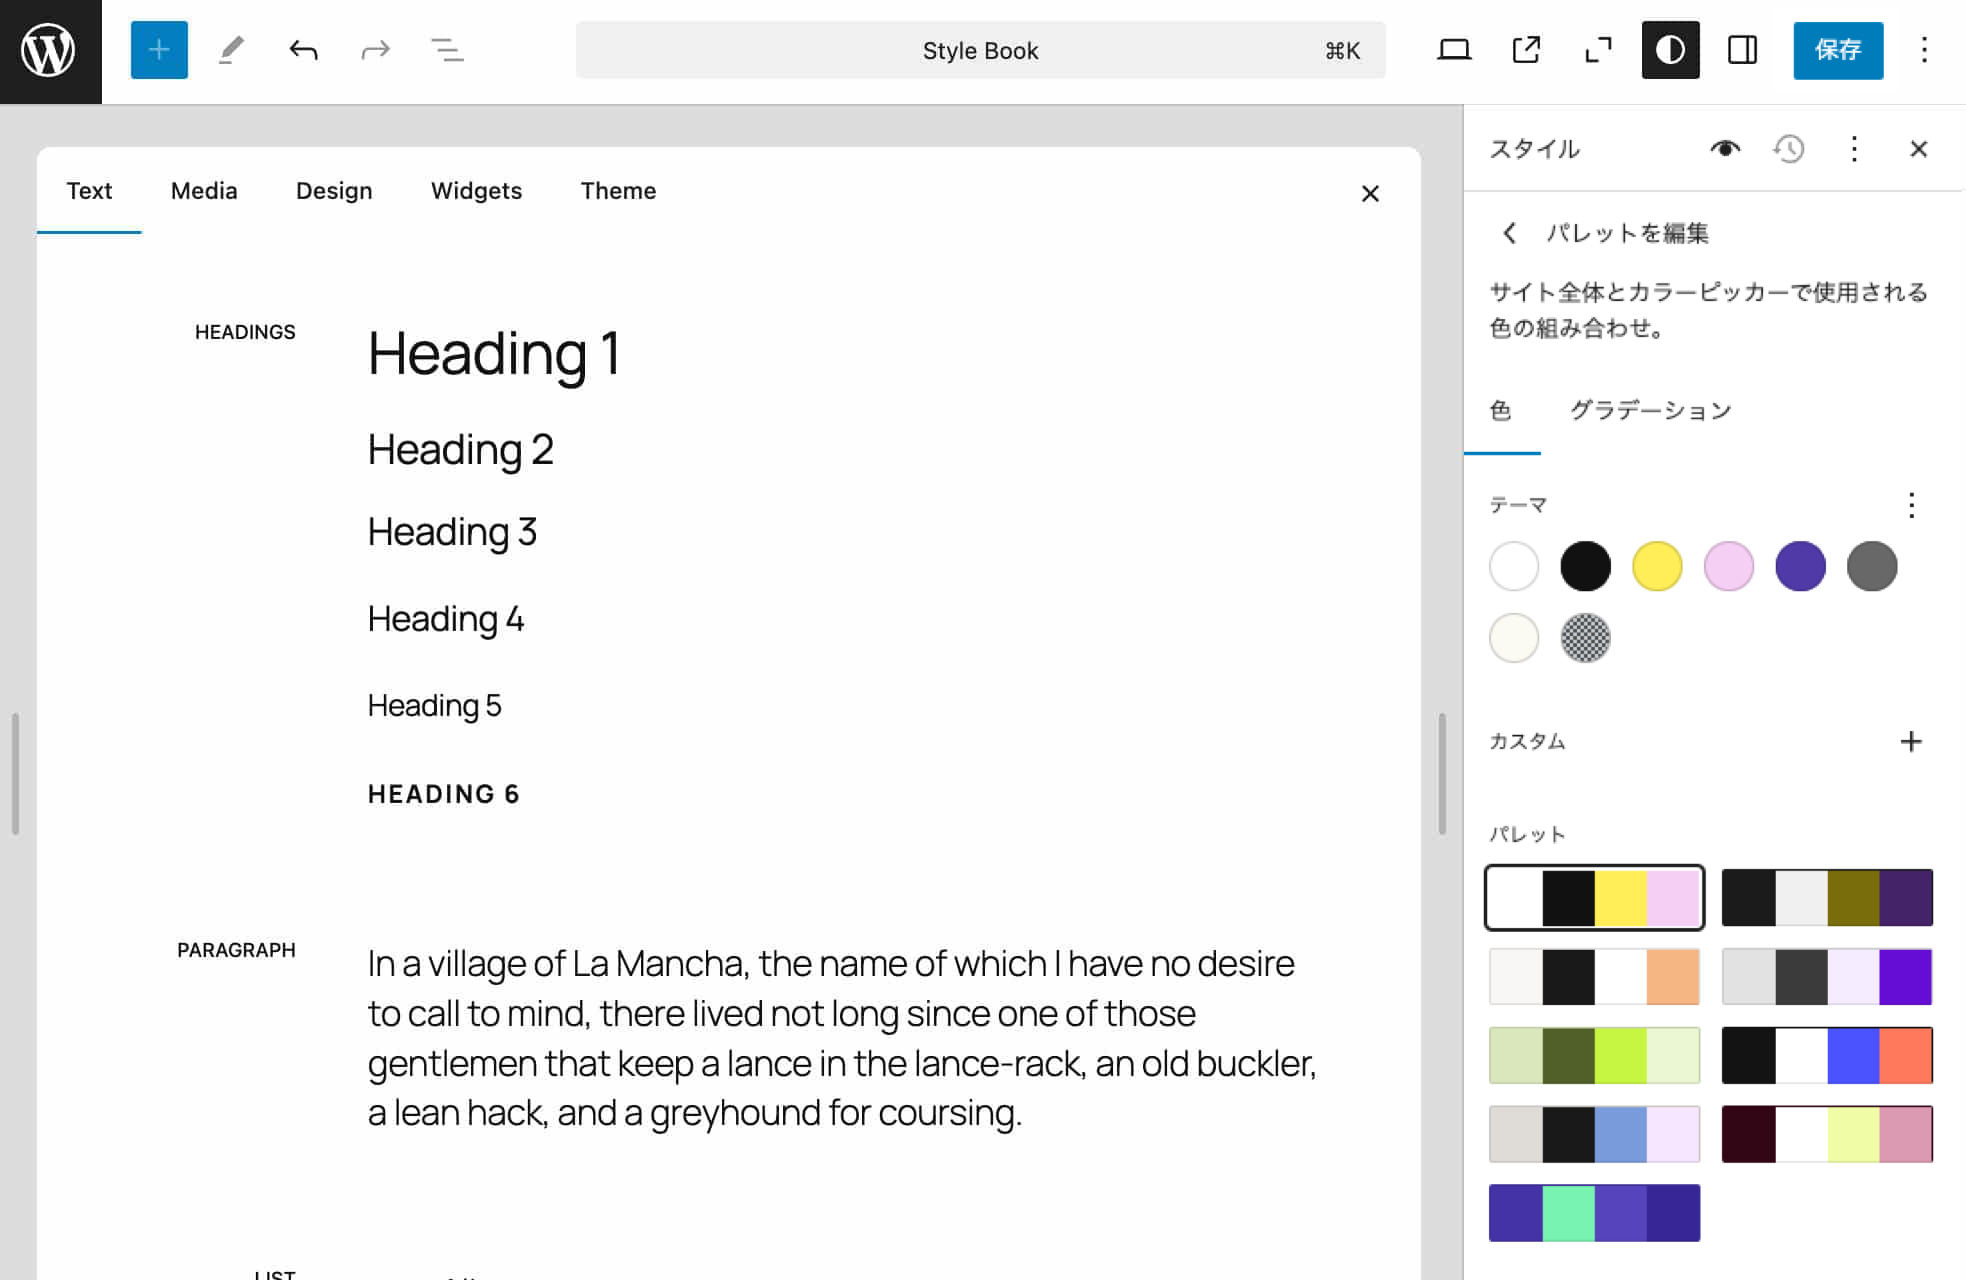Click the external link/preview icon
Viewport: 1966px width, 1280px height.
pyautogui.click(x=1523, y=50)
